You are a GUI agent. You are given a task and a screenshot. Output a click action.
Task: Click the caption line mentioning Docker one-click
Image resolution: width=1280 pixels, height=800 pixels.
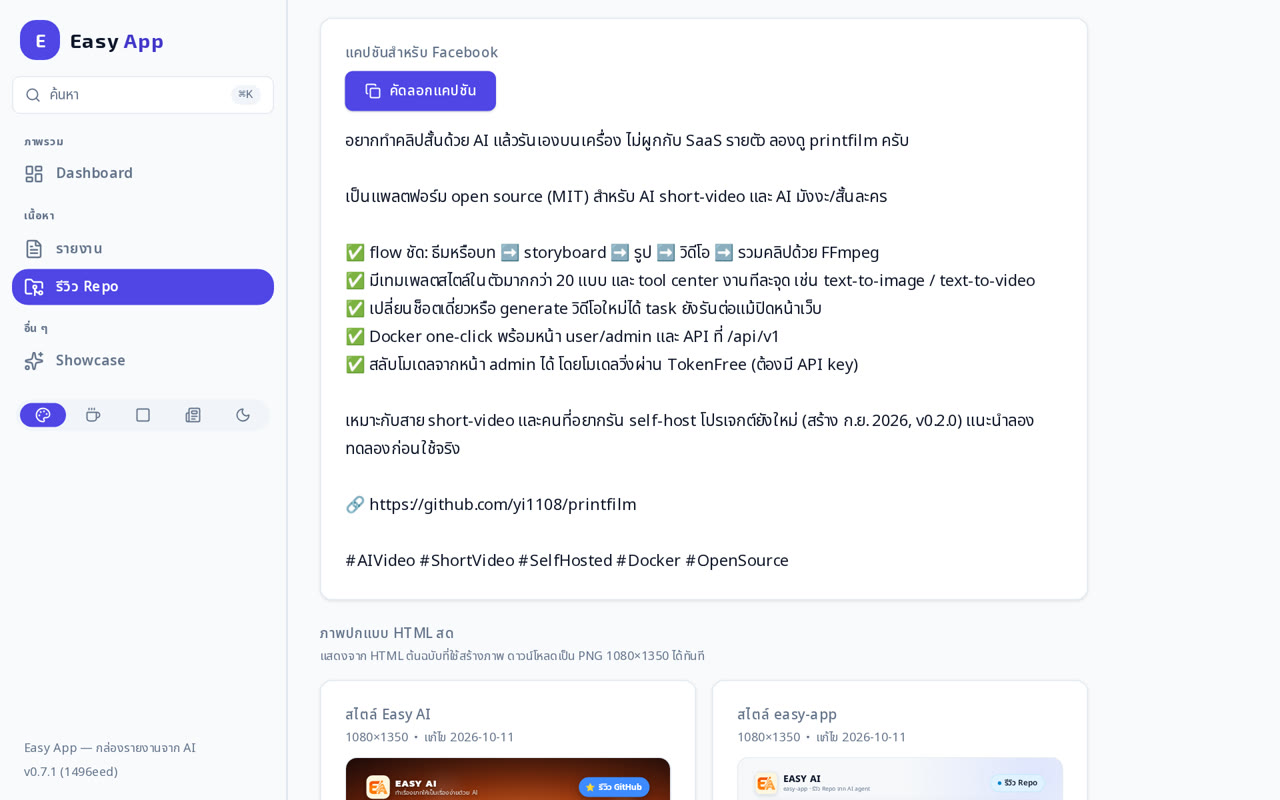[562, 336]
